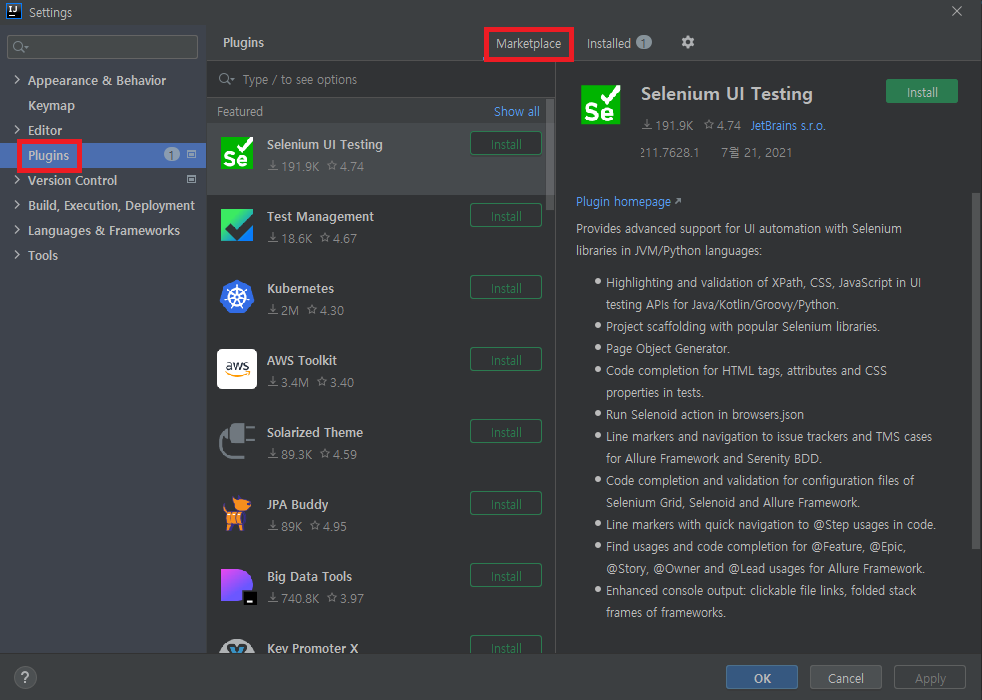Click the search magnifier in plugin search field

point(226,80)
